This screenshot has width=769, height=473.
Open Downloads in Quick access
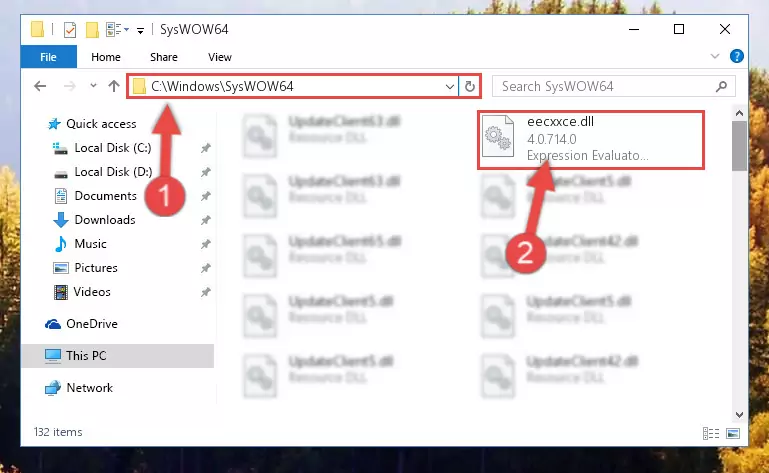pos(105,220)
